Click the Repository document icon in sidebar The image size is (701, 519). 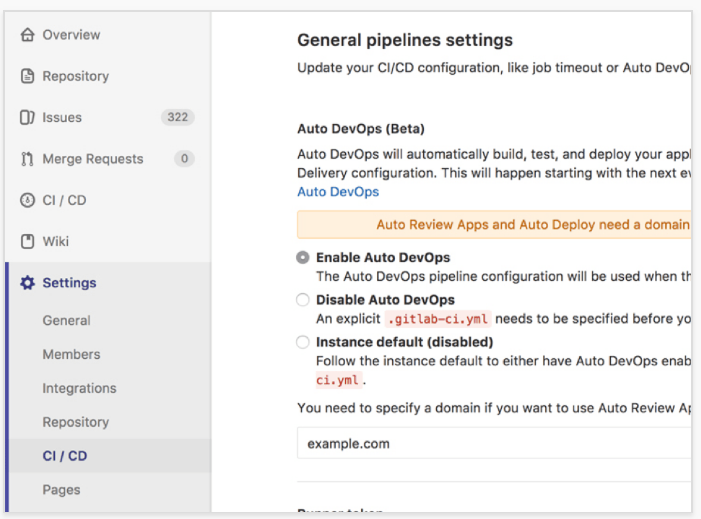point(27,76)
